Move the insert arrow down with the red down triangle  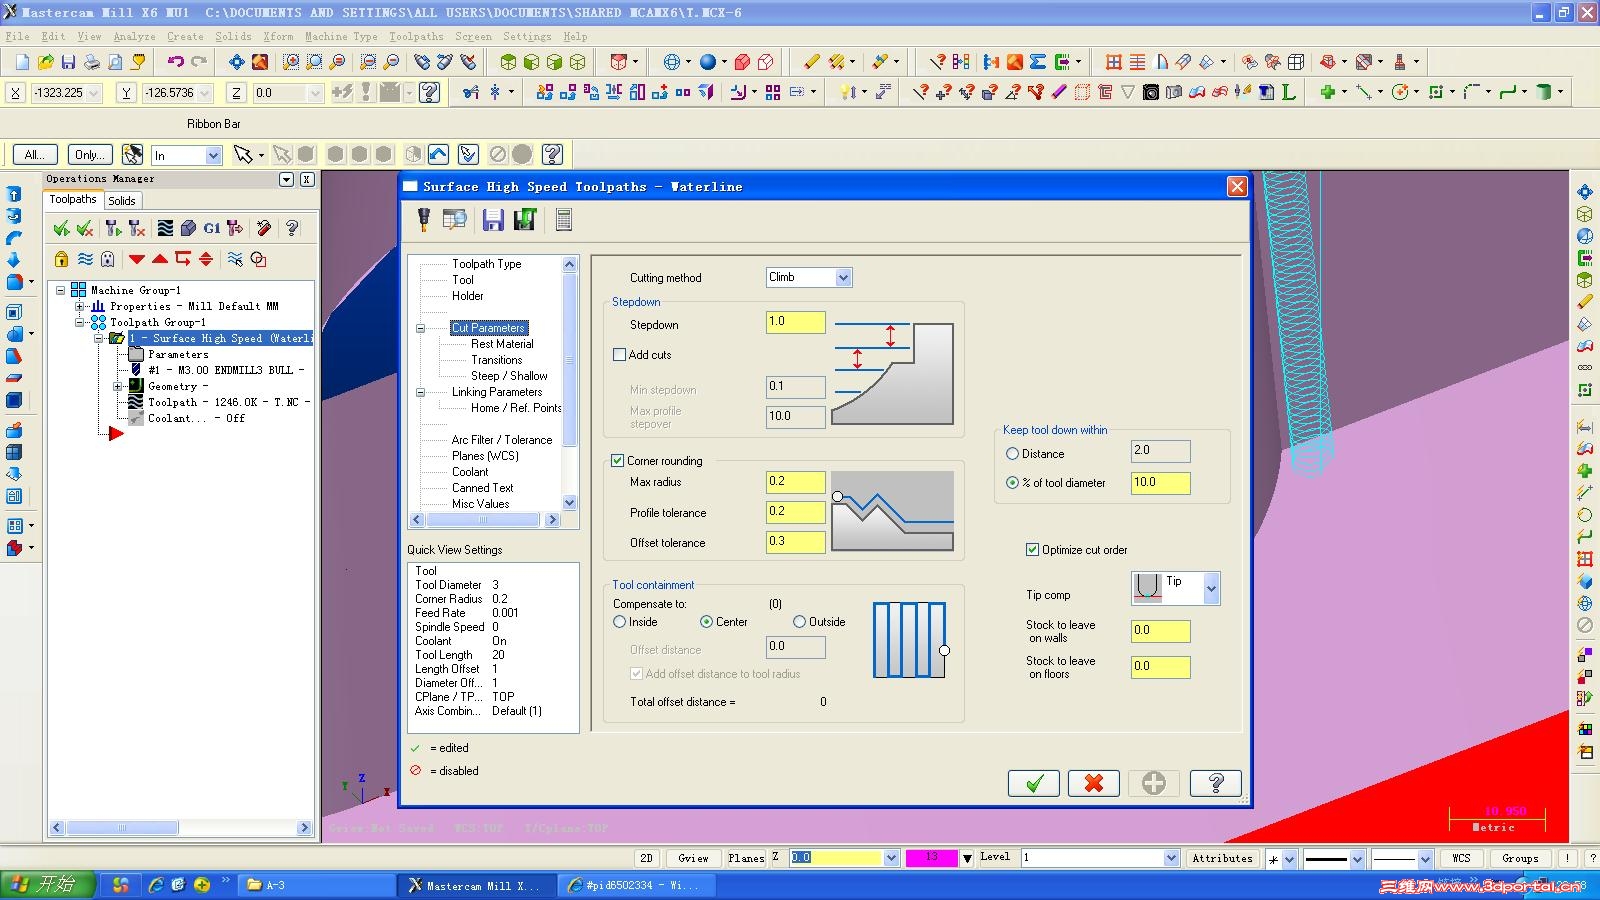(137, 259)
